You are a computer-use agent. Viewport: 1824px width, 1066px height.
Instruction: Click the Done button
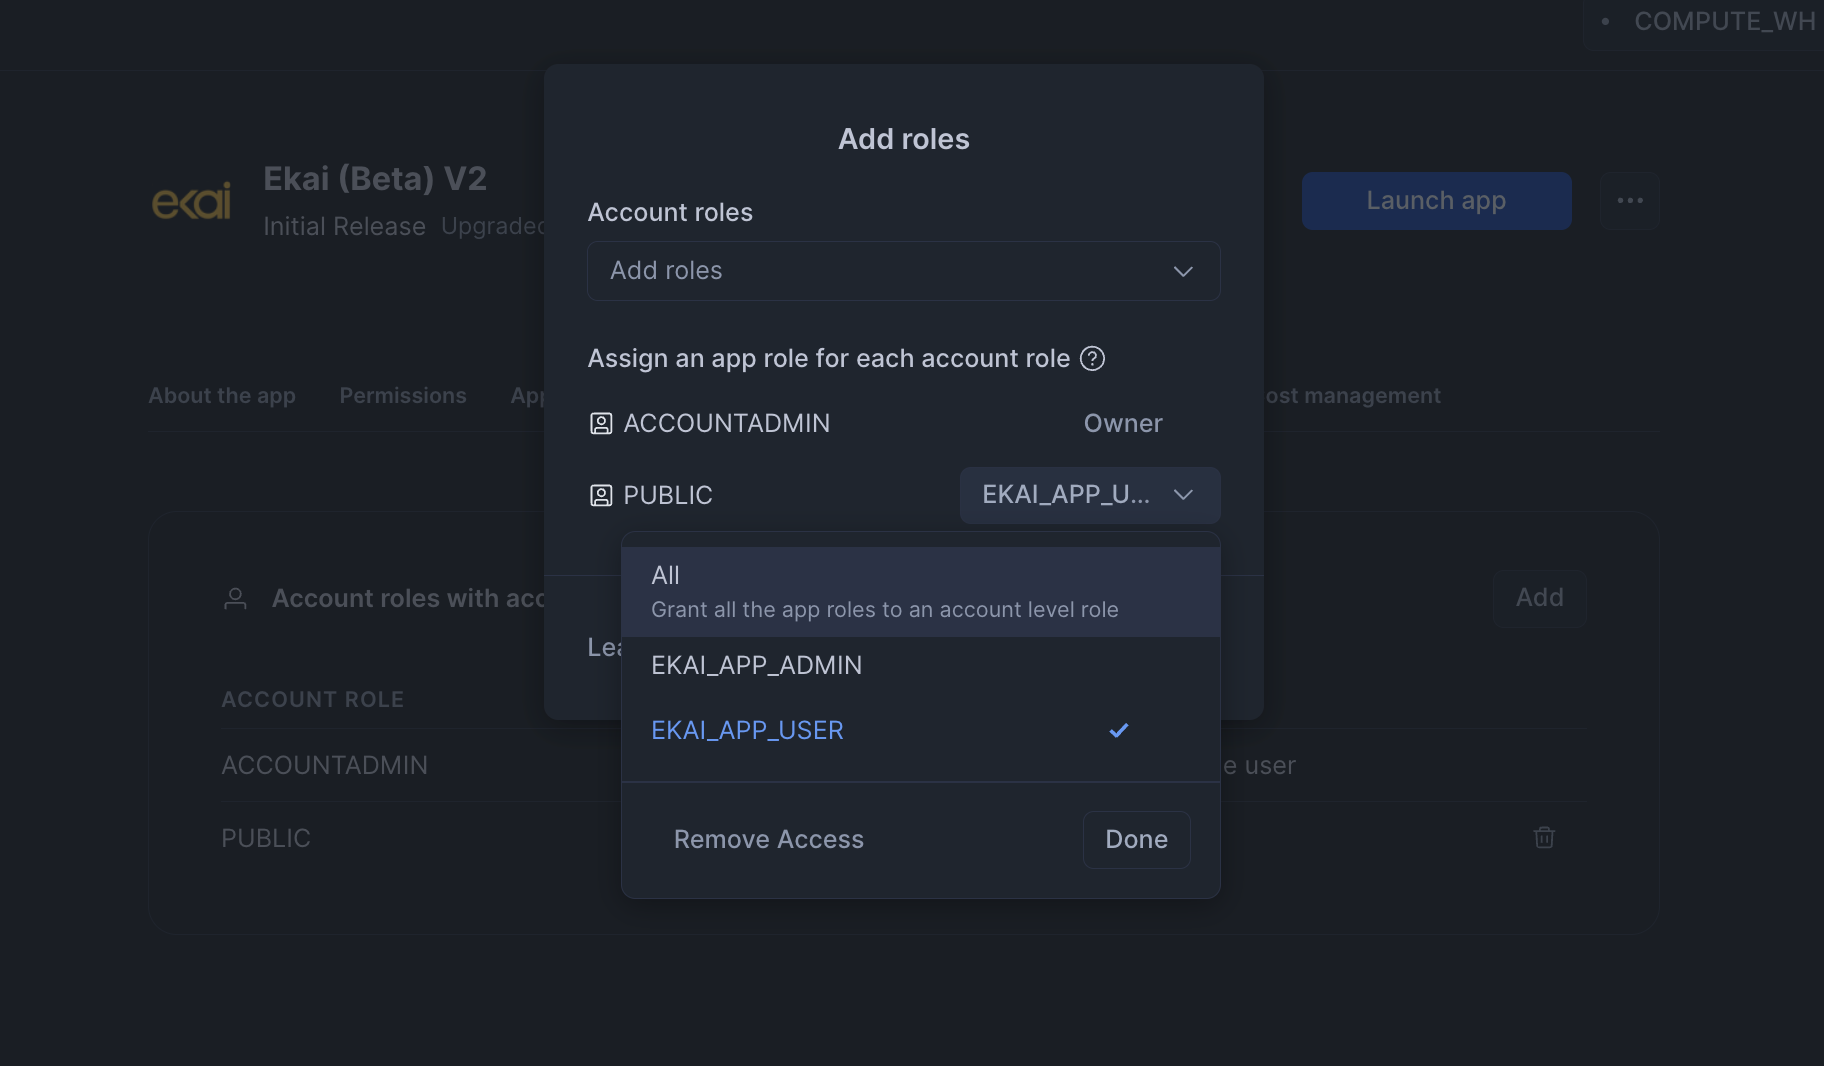pos(1137,840)
